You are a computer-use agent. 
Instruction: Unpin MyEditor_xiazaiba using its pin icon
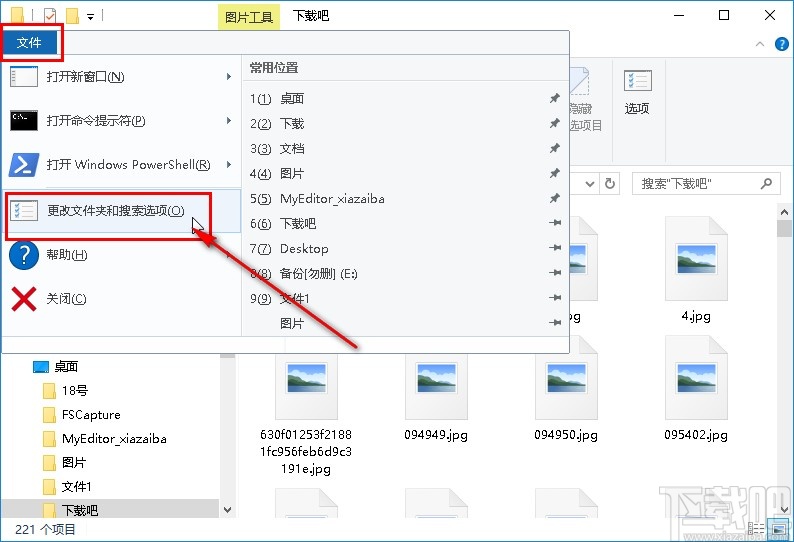pos(555,198)
